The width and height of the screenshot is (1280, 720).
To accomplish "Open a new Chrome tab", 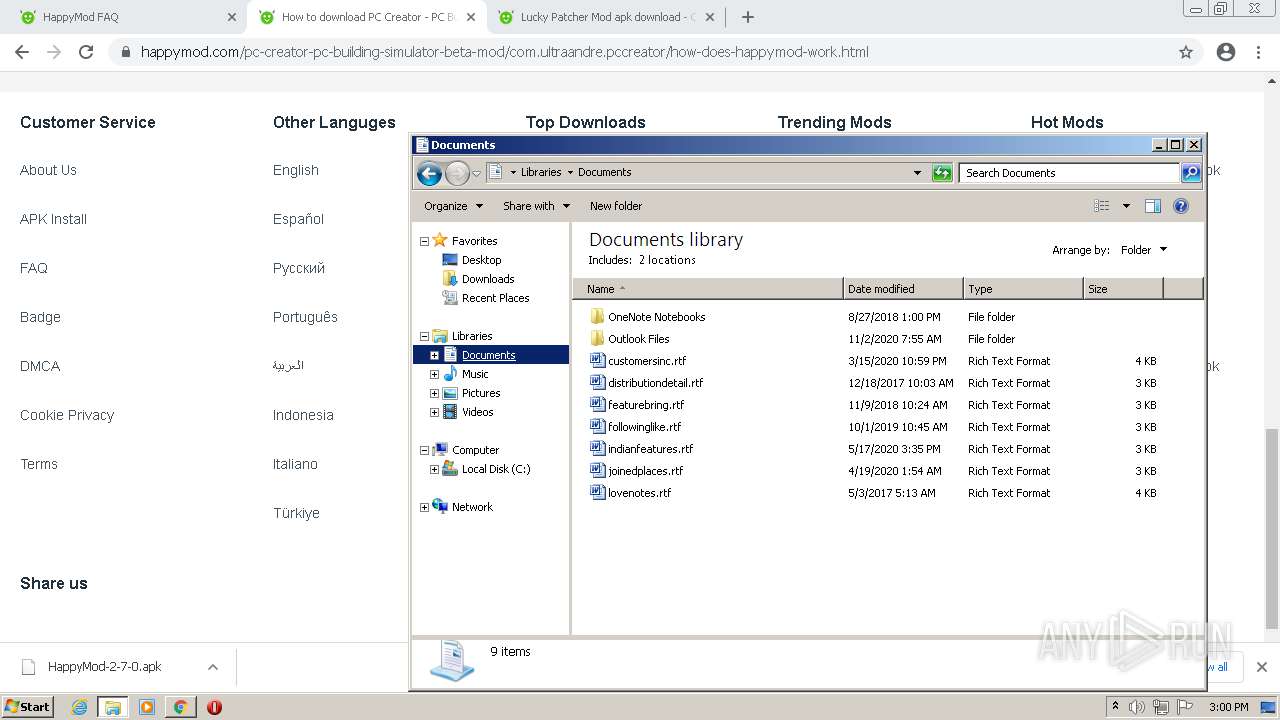I will pyautogui.click(x=748, y=17).
